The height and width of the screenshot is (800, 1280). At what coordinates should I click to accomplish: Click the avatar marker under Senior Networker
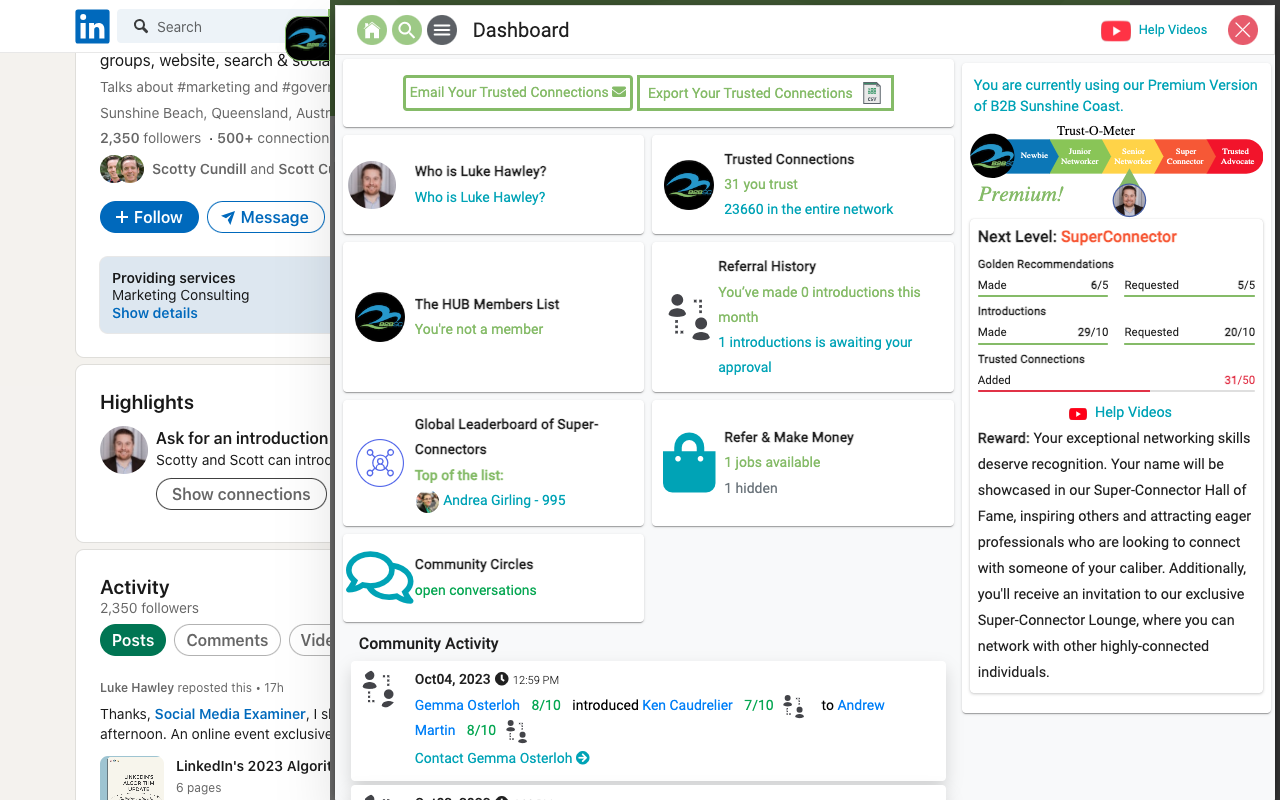[1129, 199]
